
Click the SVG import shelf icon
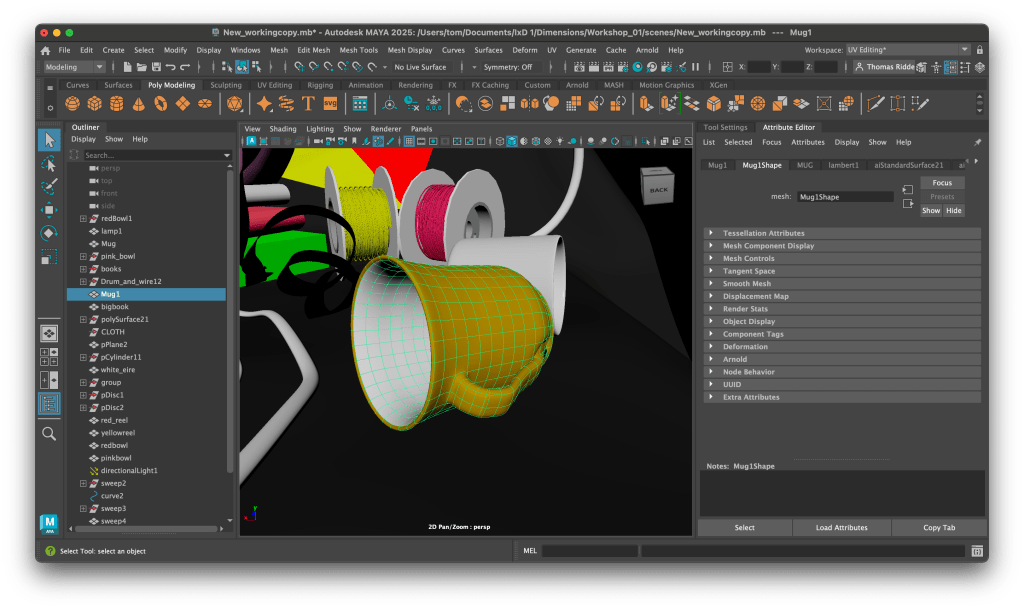point(329,104)
